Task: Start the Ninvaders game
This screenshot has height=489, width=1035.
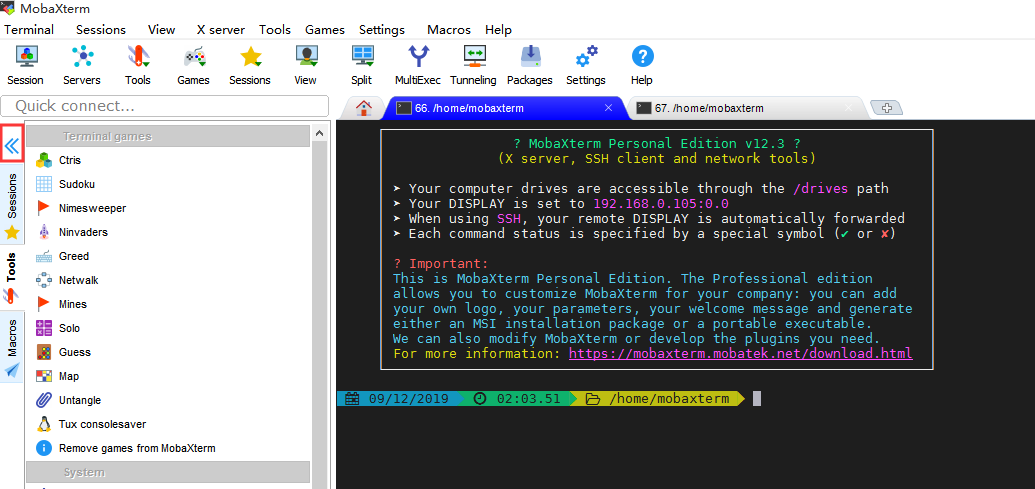Action: pyautogui.click(x=83, y=232)
